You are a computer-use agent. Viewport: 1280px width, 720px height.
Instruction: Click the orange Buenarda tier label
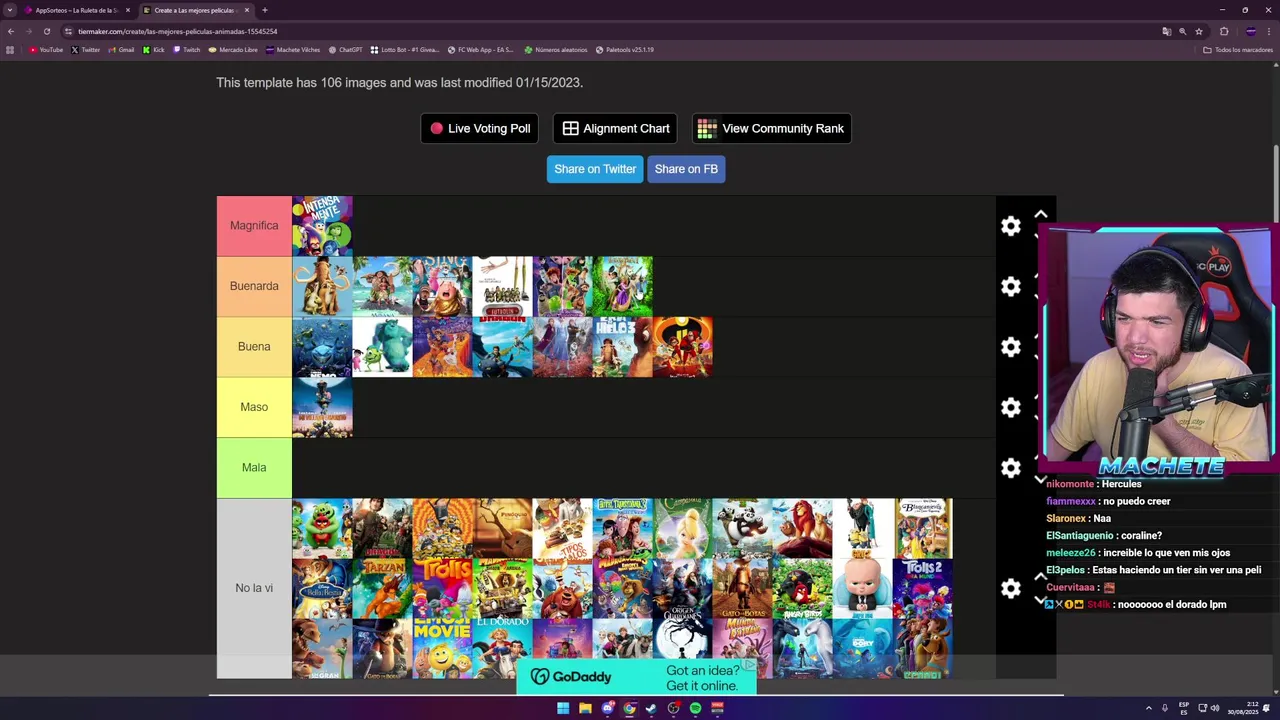pos(254,286)
